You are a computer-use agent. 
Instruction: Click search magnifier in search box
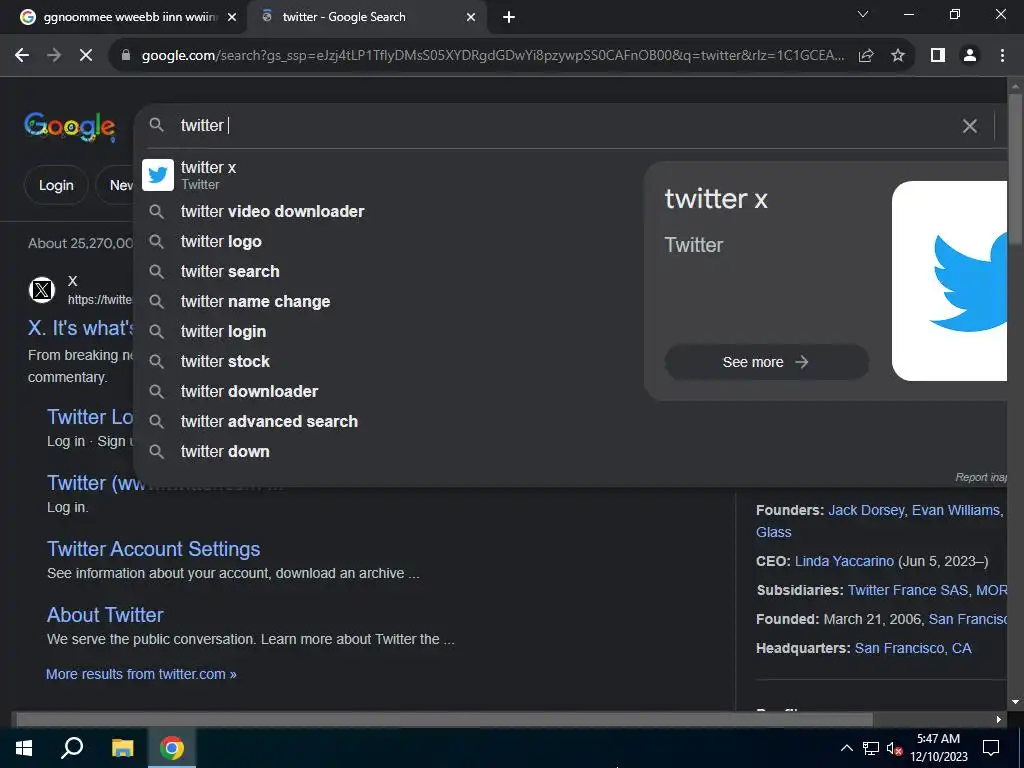[x=156, y=125]
